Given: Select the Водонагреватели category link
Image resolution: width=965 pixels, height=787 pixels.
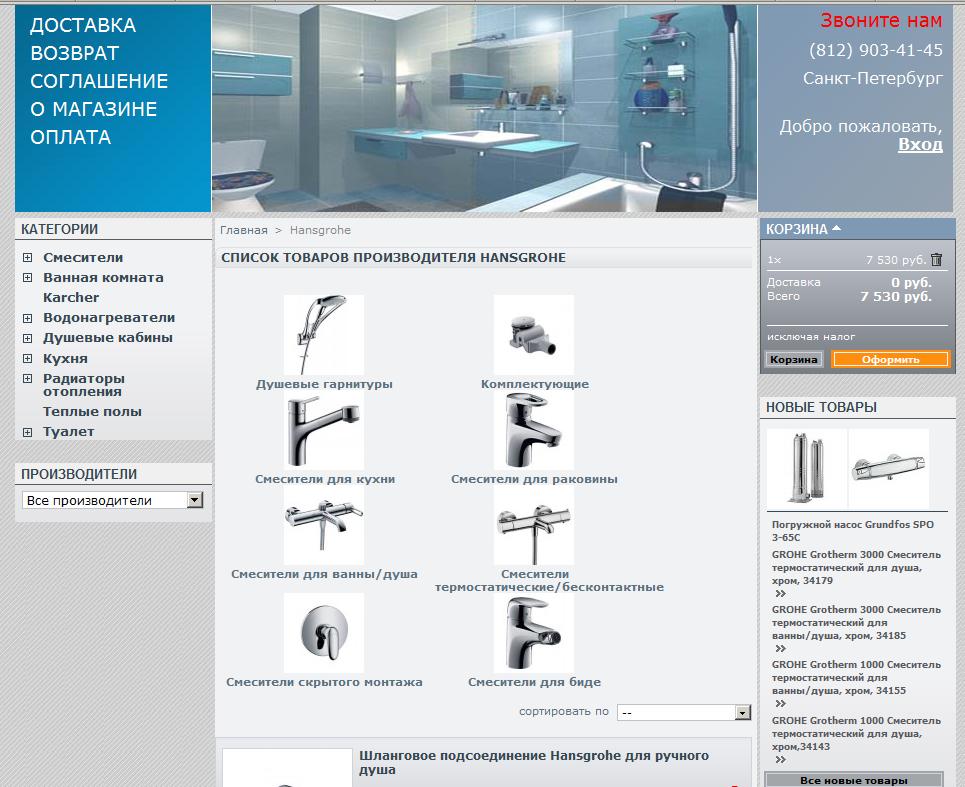Looking at the screenshot, I should pyautogui.click(x=109, y=318).
